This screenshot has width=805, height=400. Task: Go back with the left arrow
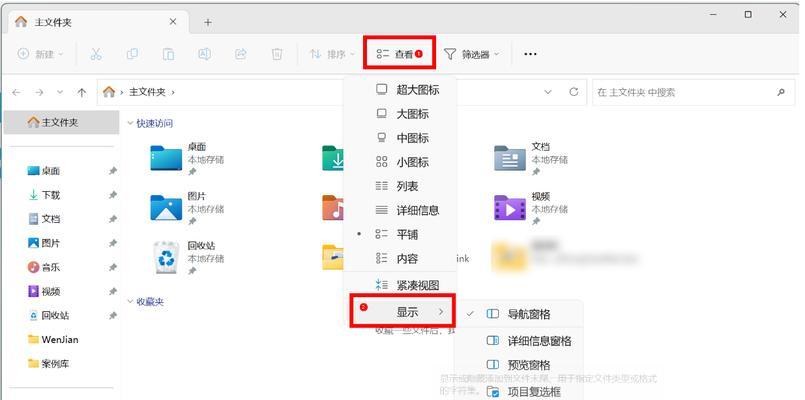pyautogui.click(x=16, y=92)
